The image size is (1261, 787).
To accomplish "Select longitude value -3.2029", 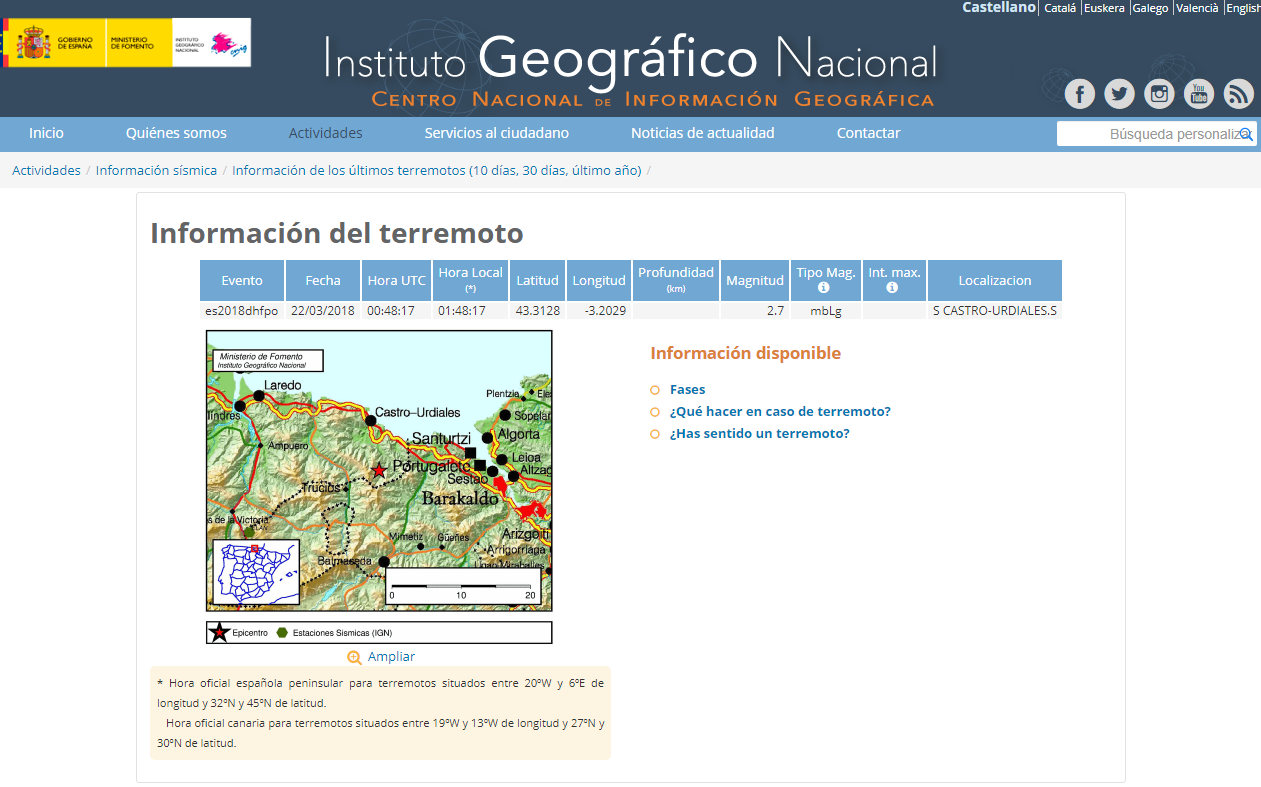I will (x=599, y=311).
